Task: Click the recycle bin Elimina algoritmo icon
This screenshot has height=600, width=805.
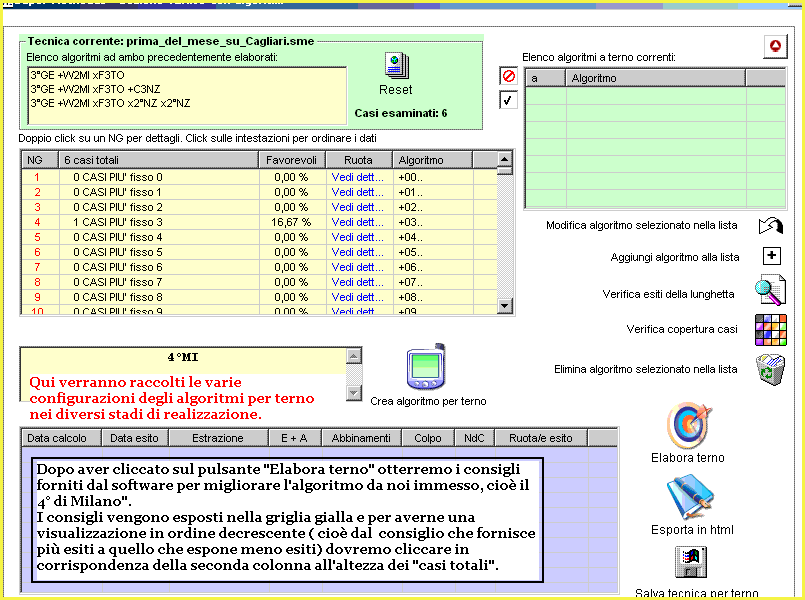Action: point(771,370)
